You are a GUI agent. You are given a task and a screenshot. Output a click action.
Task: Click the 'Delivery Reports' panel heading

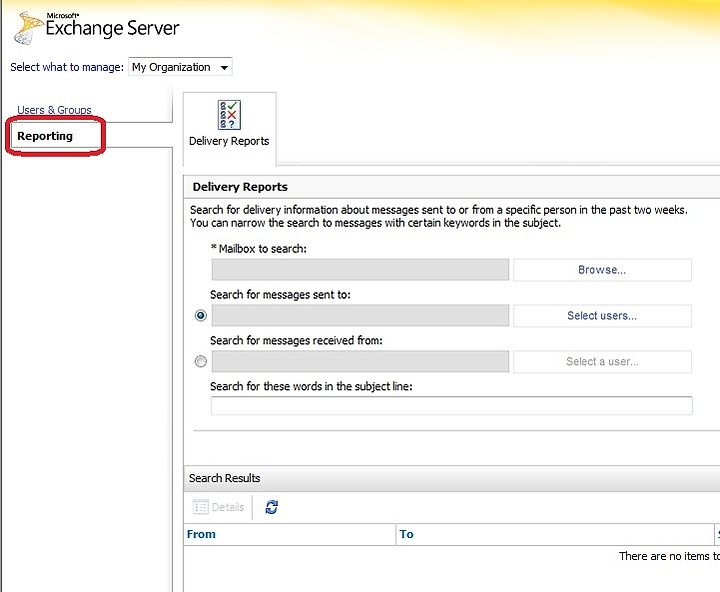tap(240, 187)
